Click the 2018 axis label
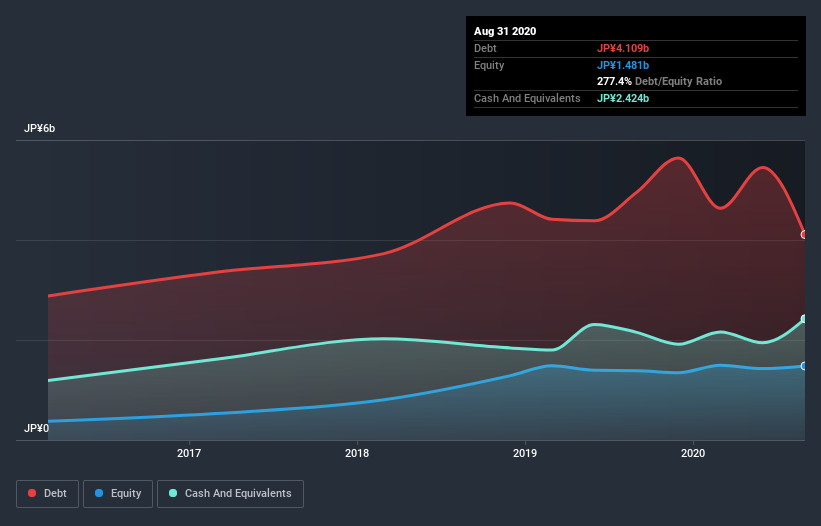This screenshot has width=821, height=526. (x=357, y=453)
